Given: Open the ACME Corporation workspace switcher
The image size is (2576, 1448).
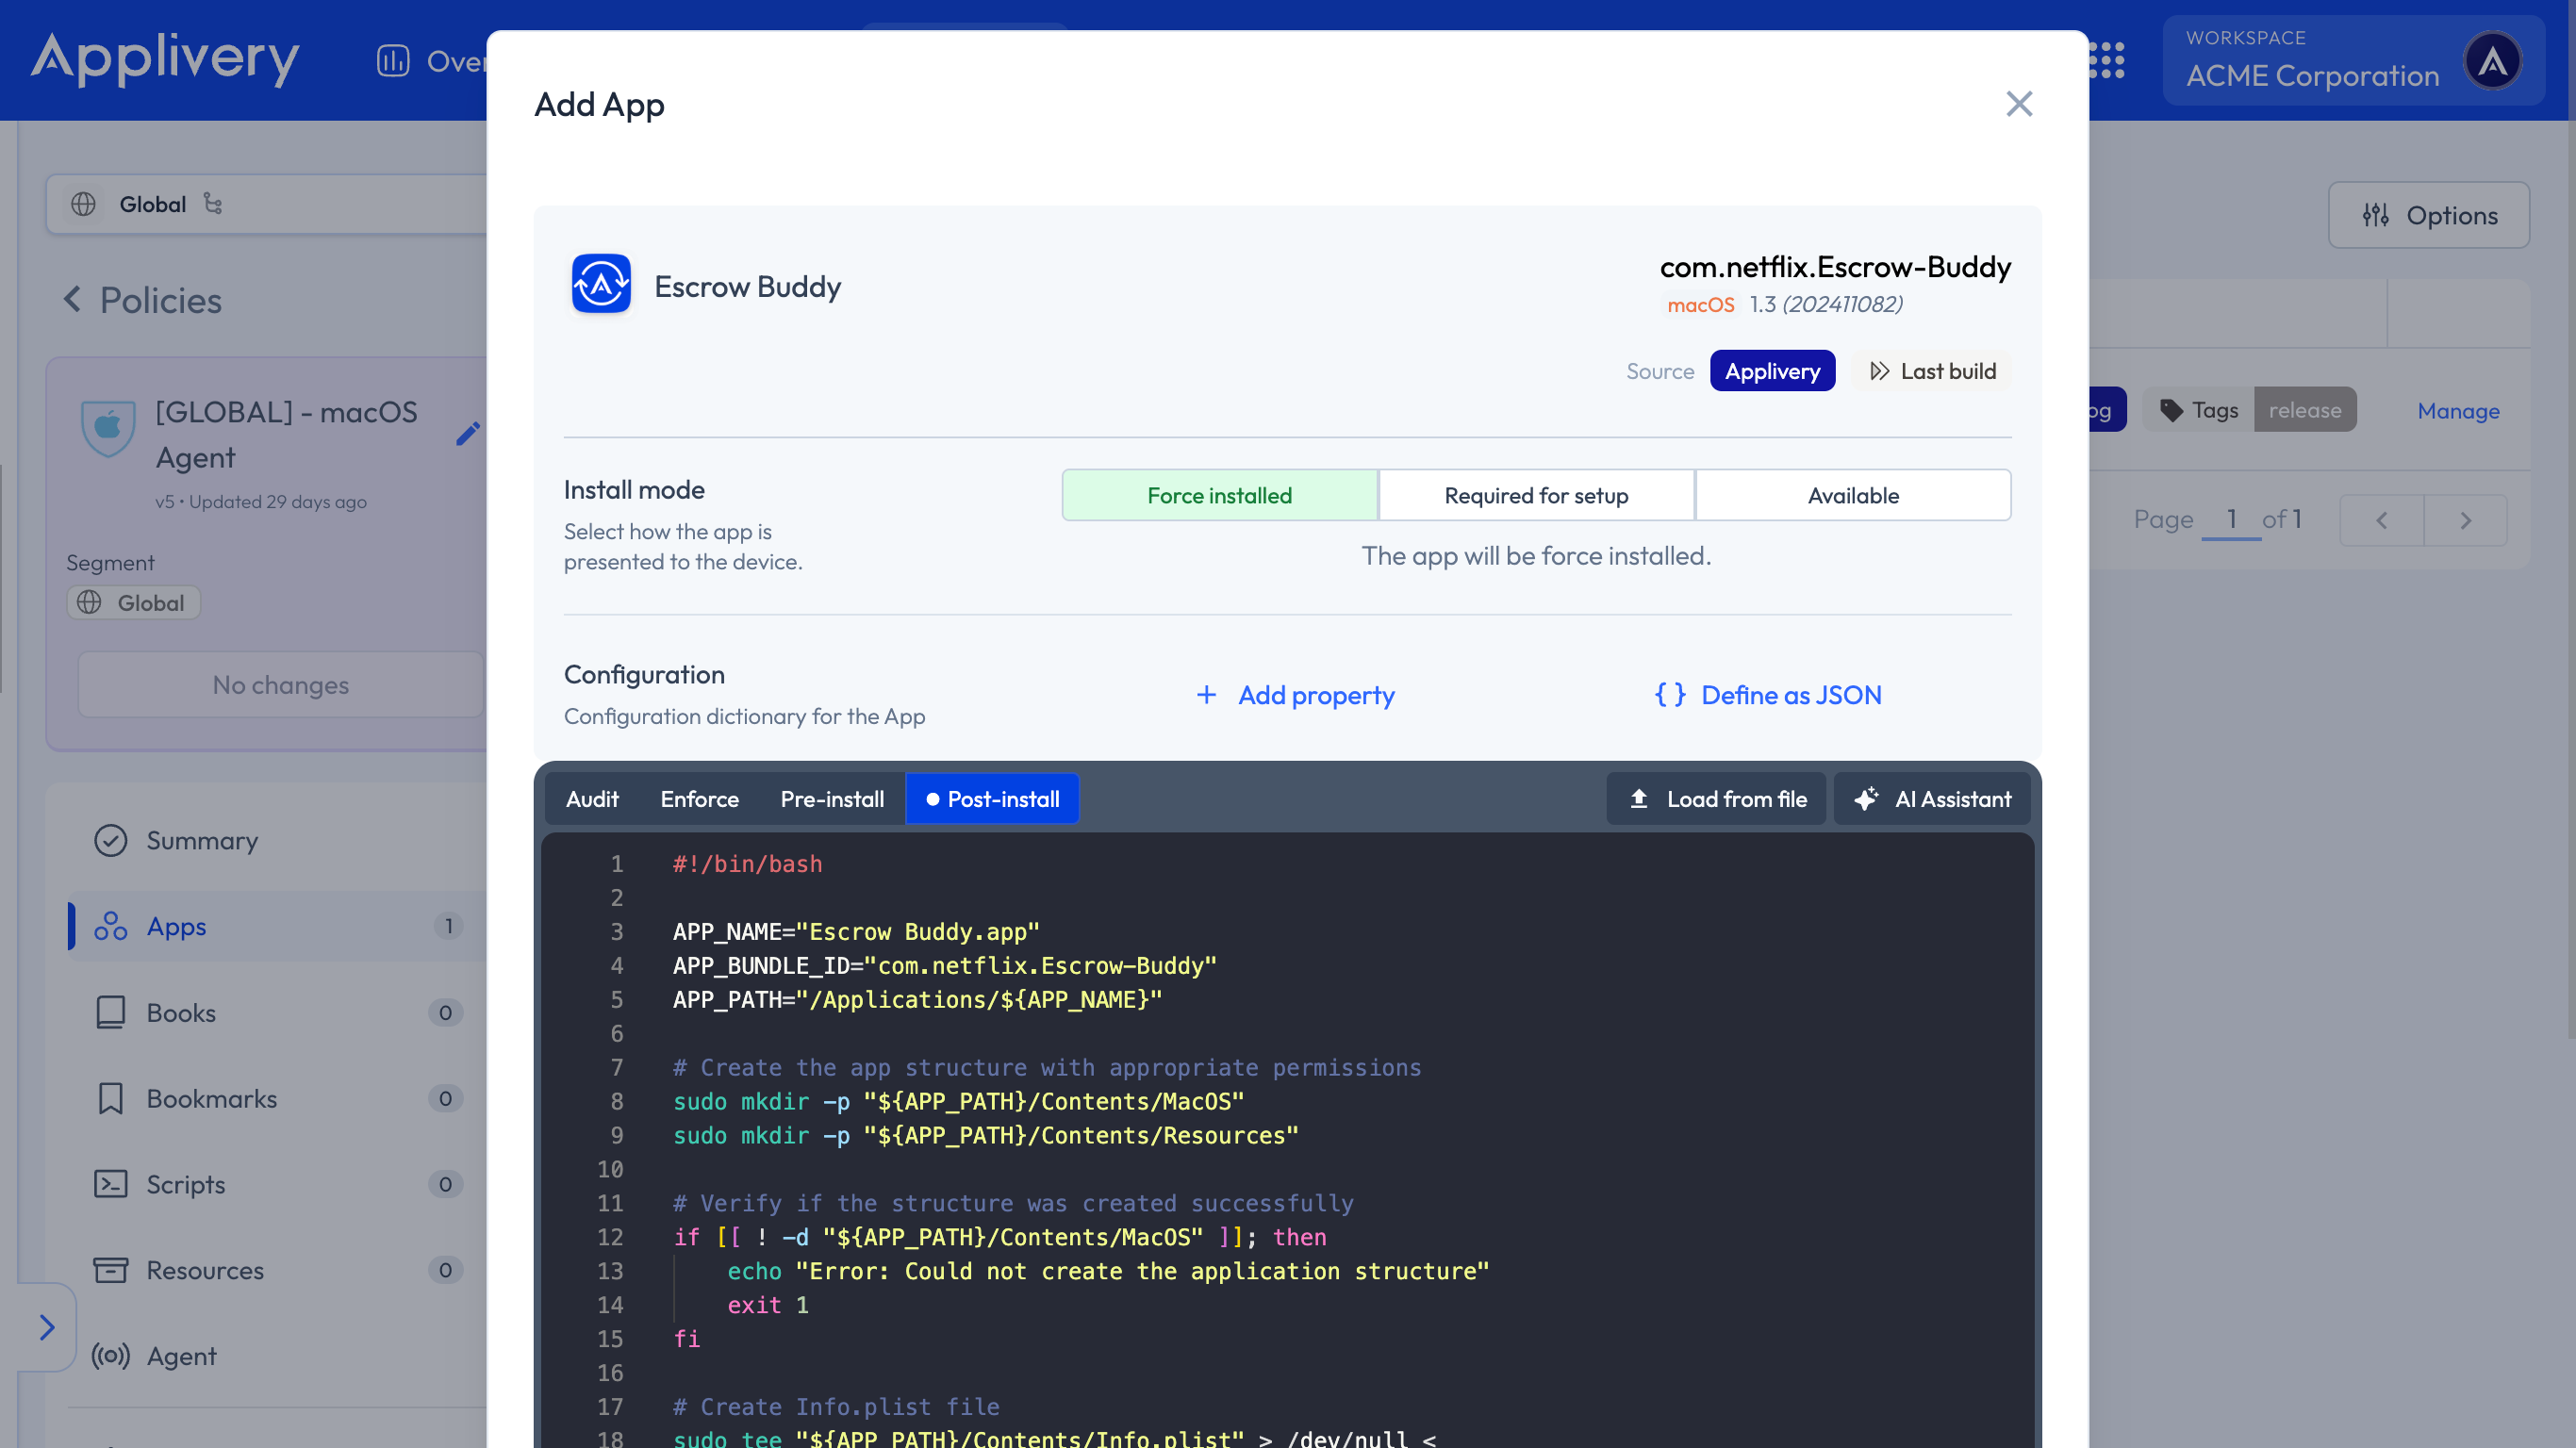Looking at the screenshot, I should (2353, 61).
